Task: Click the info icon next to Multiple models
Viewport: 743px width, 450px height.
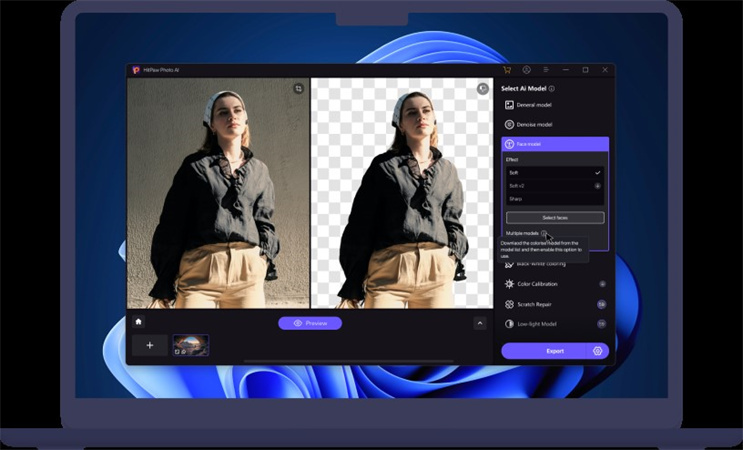Action: click(545, 233)
